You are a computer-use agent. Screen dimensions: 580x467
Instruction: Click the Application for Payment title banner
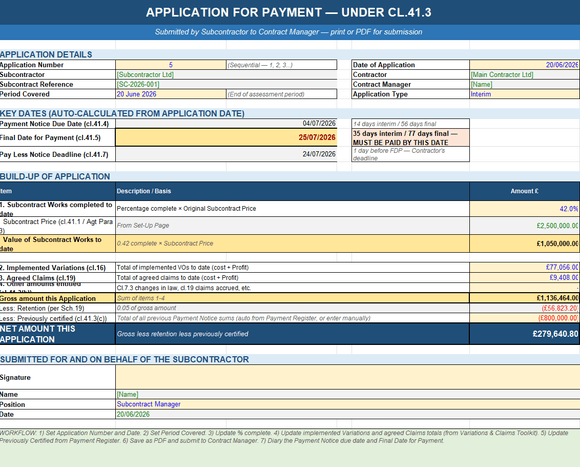click(289, 12)
